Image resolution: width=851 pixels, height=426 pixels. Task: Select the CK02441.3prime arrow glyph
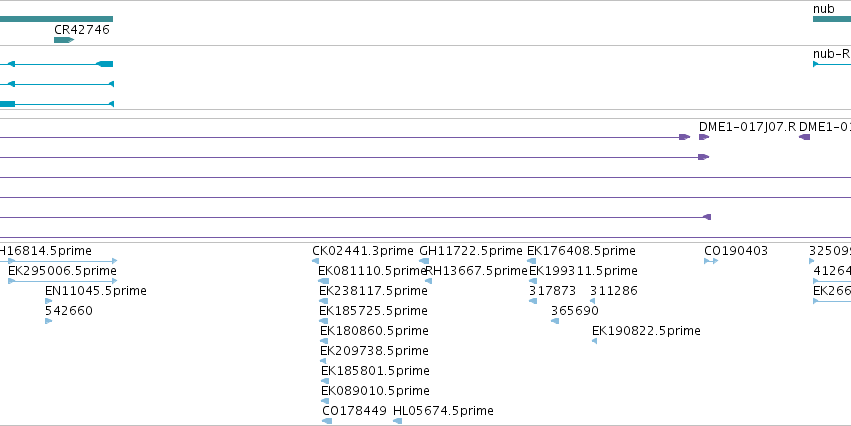pyautogui.click(x=315, y=261)
